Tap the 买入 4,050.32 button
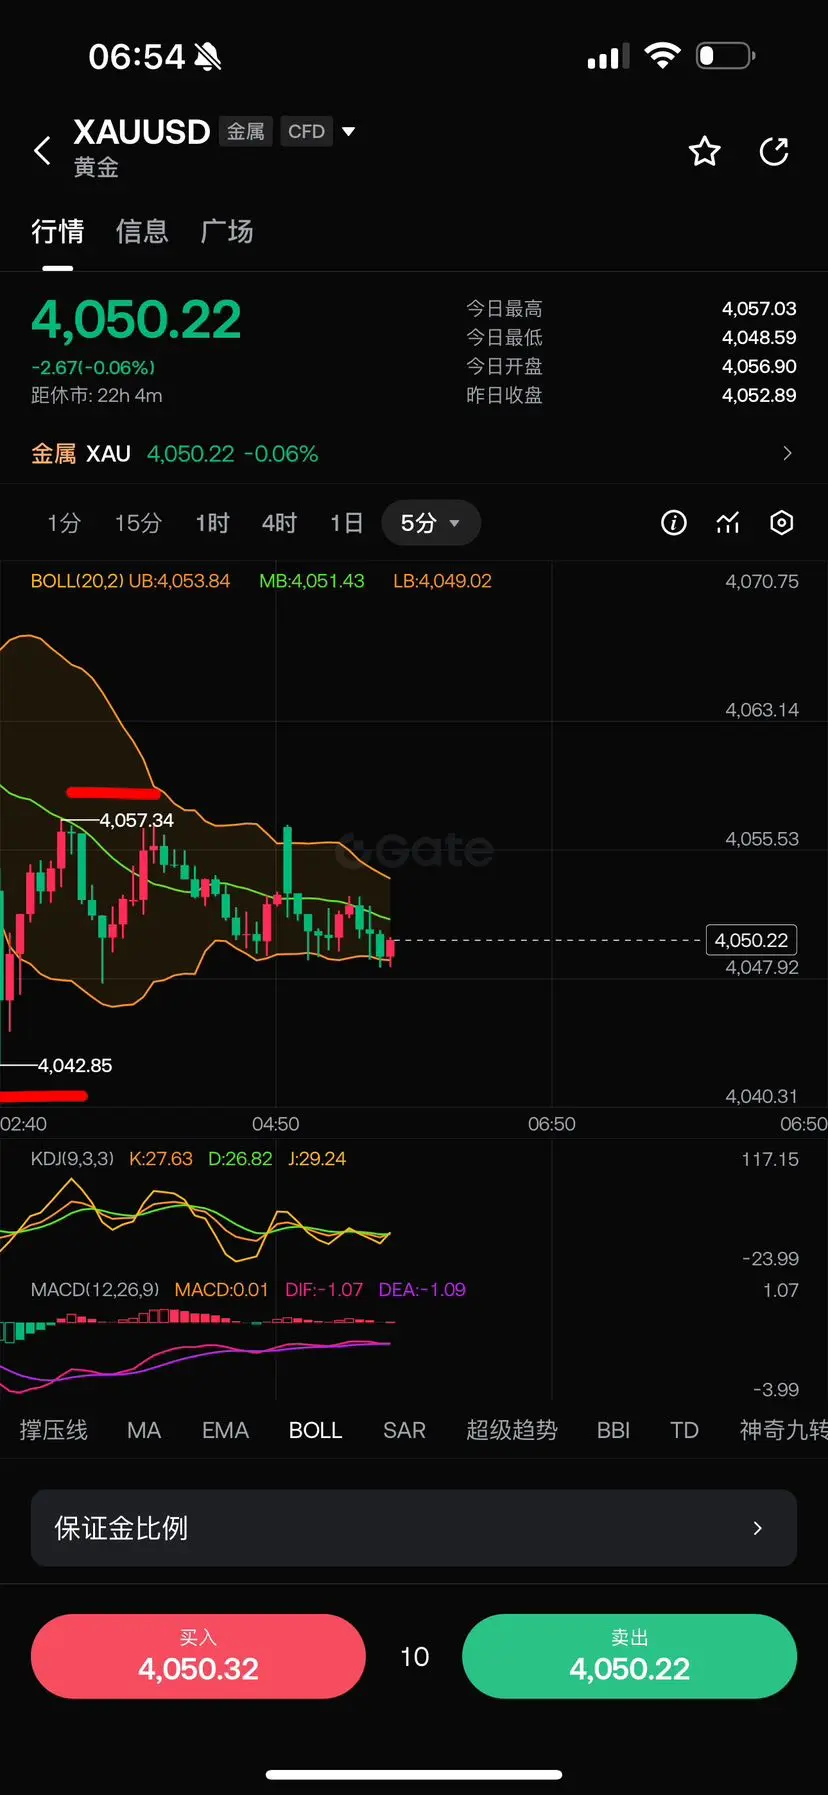 click(198, 1656)
